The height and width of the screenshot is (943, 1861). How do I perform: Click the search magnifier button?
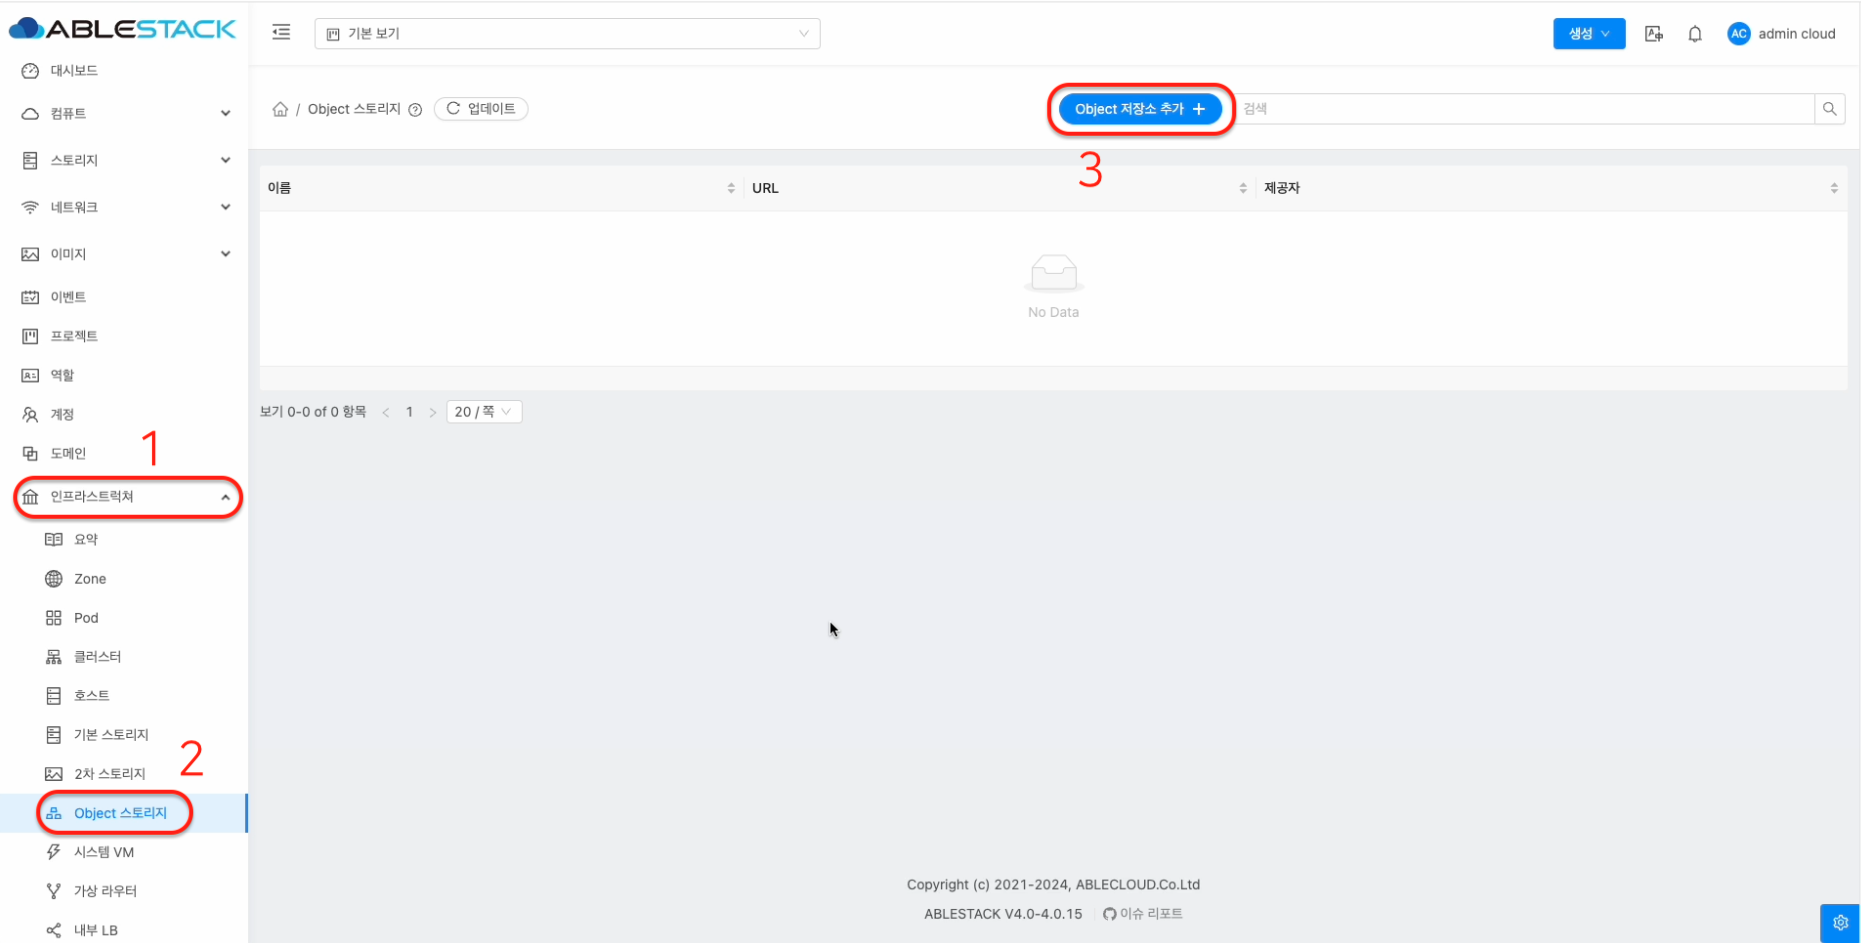1830,109
